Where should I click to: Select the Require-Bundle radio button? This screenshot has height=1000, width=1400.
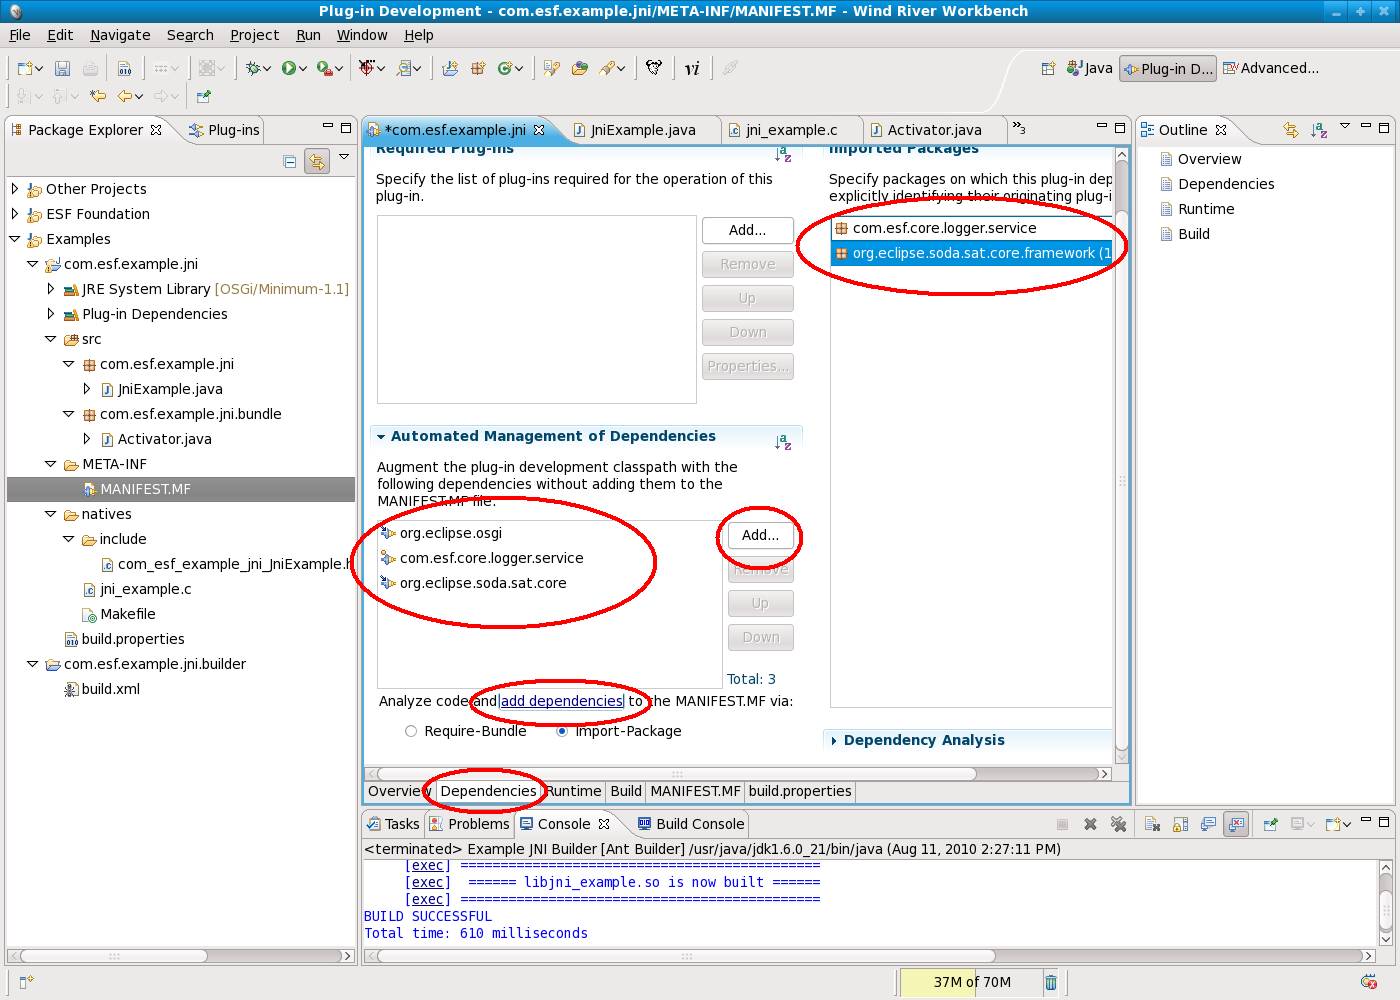click(411, 731)
